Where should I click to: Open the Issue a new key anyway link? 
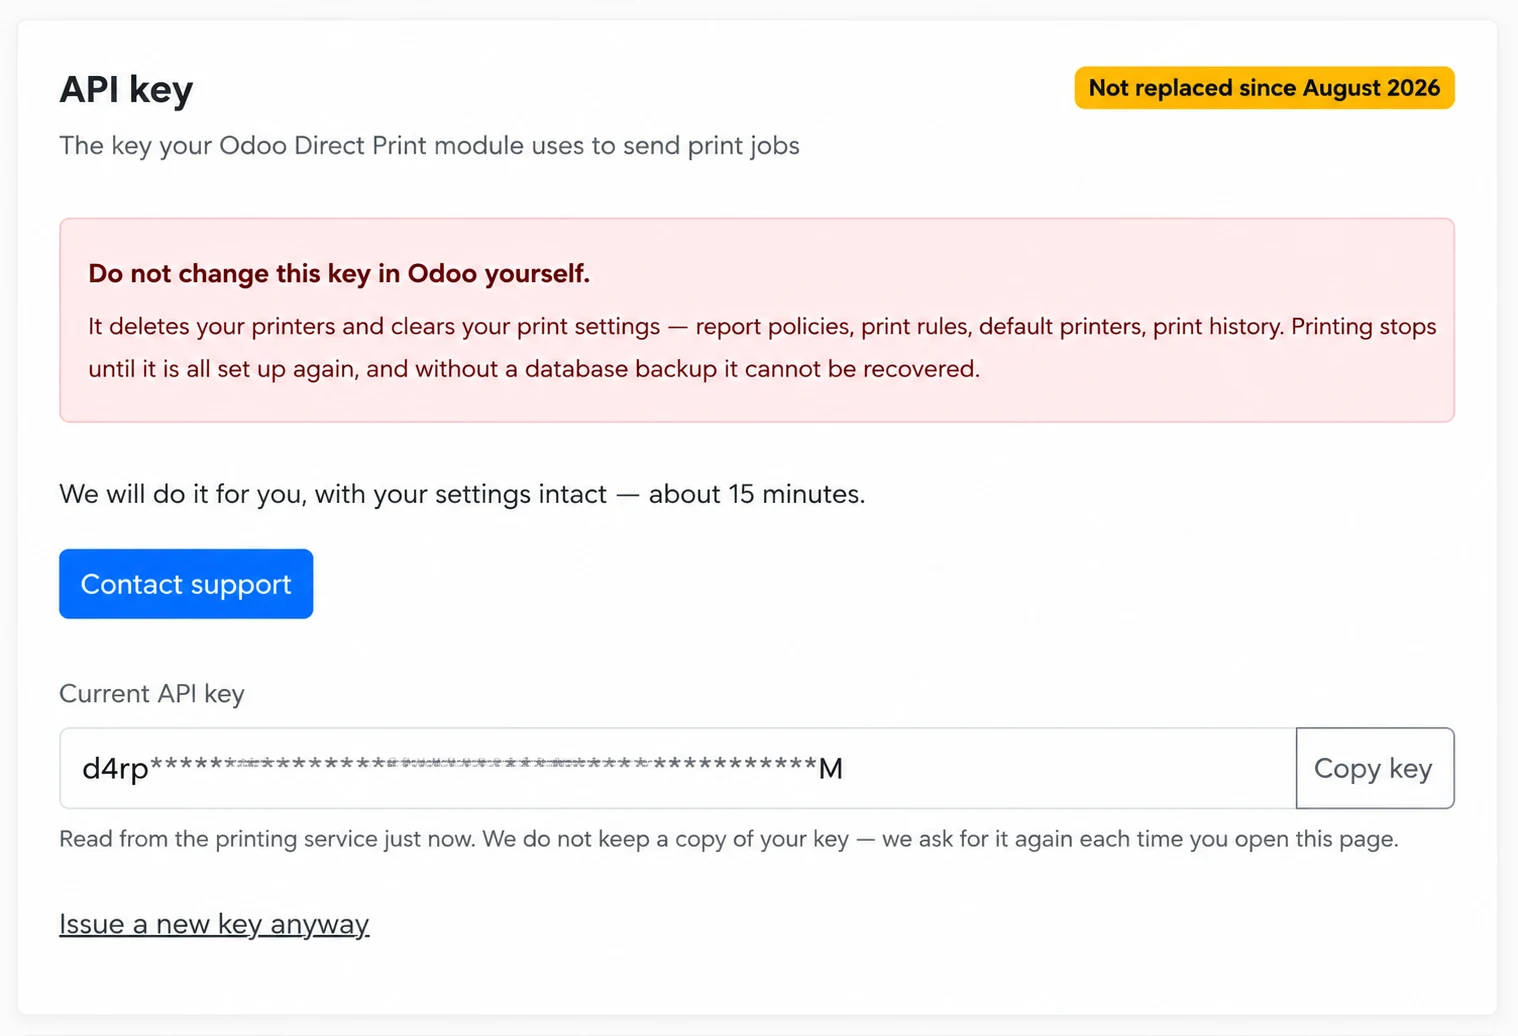[214, 924]
